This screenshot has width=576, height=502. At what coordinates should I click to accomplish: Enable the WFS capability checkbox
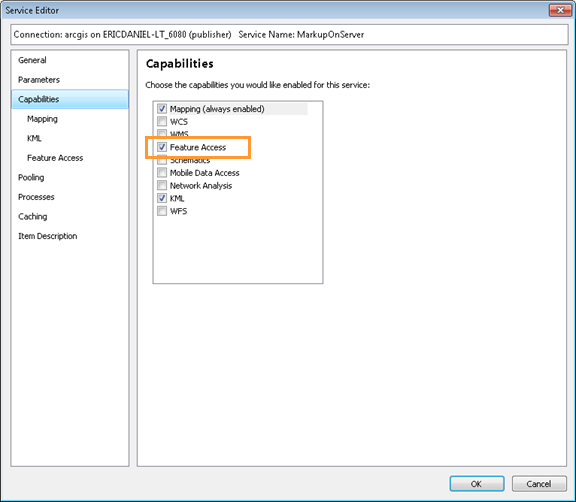pyautogui.click(x=162, y=211)
